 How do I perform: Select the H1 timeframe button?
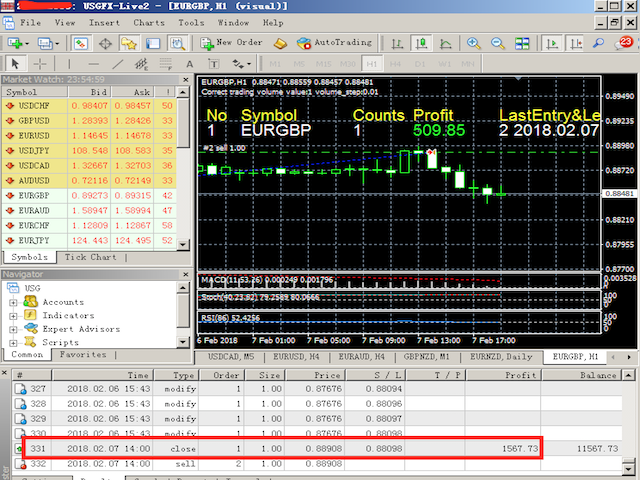pos(372,64)
